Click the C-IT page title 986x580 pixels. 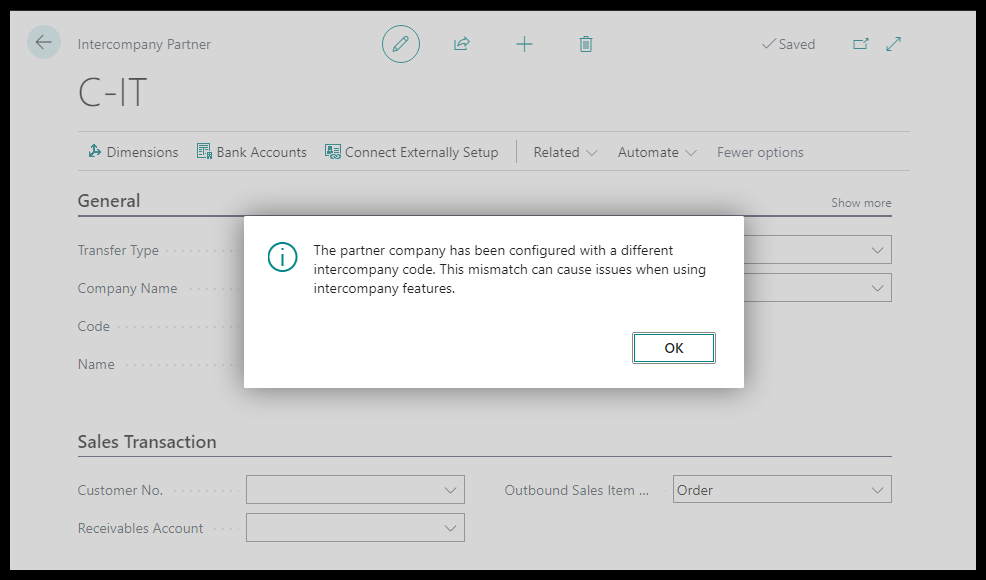(x=112, y=93)
